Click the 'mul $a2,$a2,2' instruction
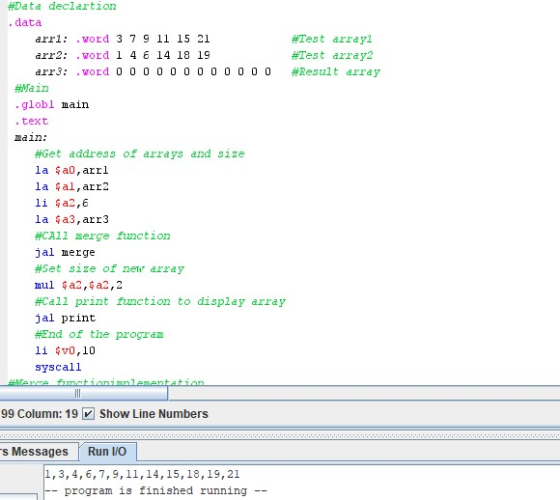Viewport: 560px width, 500px height. coord(79,285)
